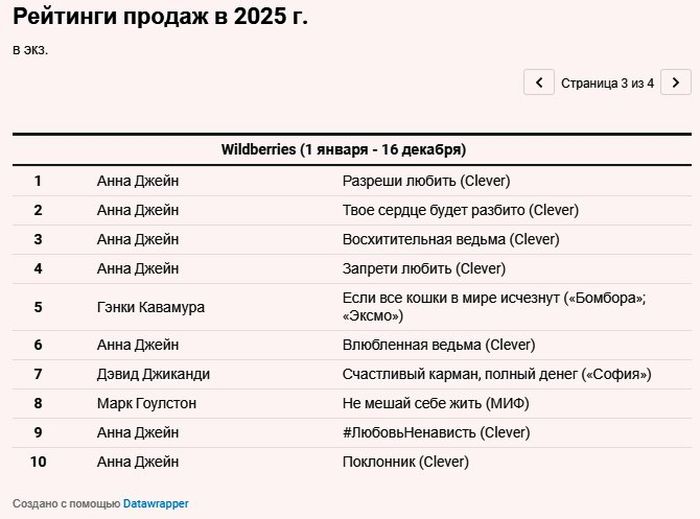Image resolution: width=700 pixels, height=519 pixels.
Task: Go to next page arrow
Action: pyautogui.click(x=676, y=83)
